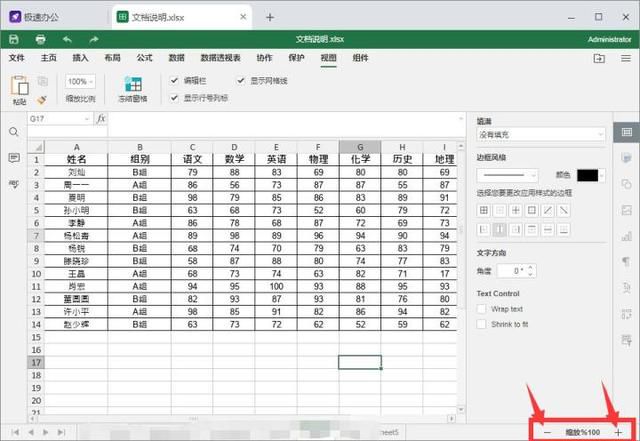Viewport: 640px width, 441px height.
Task: Open the 100% zoom ratio dropdown
Action: pyautogui.click(x=80, y=82)
